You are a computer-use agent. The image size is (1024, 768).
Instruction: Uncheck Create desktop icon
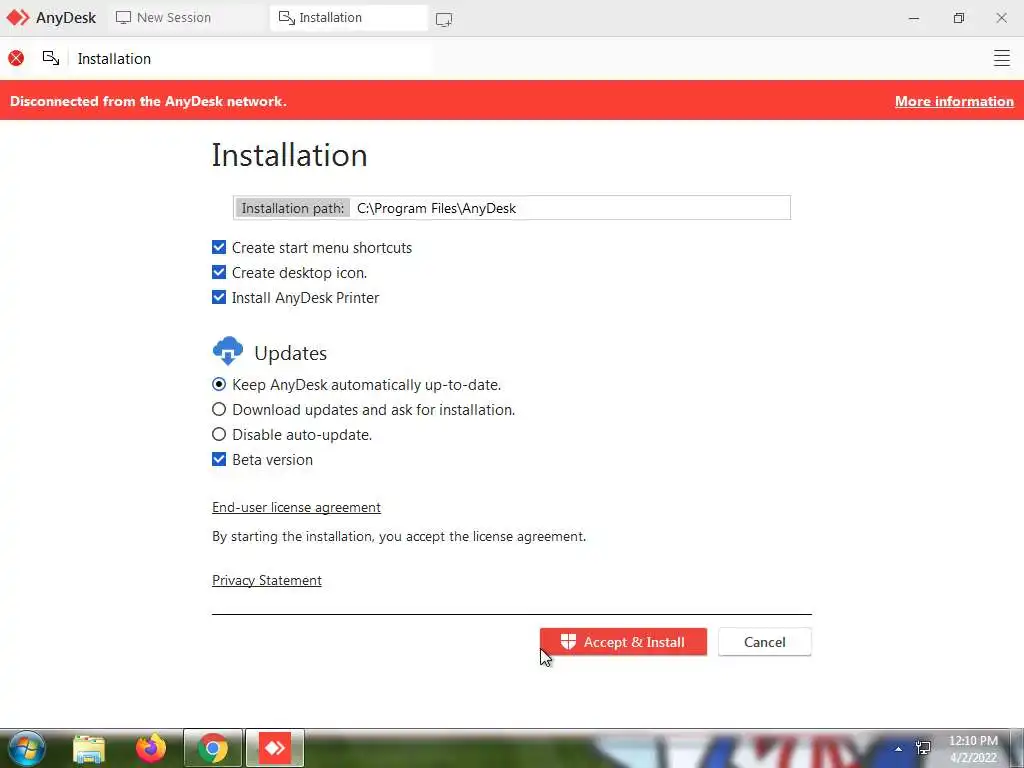(219, 272)
